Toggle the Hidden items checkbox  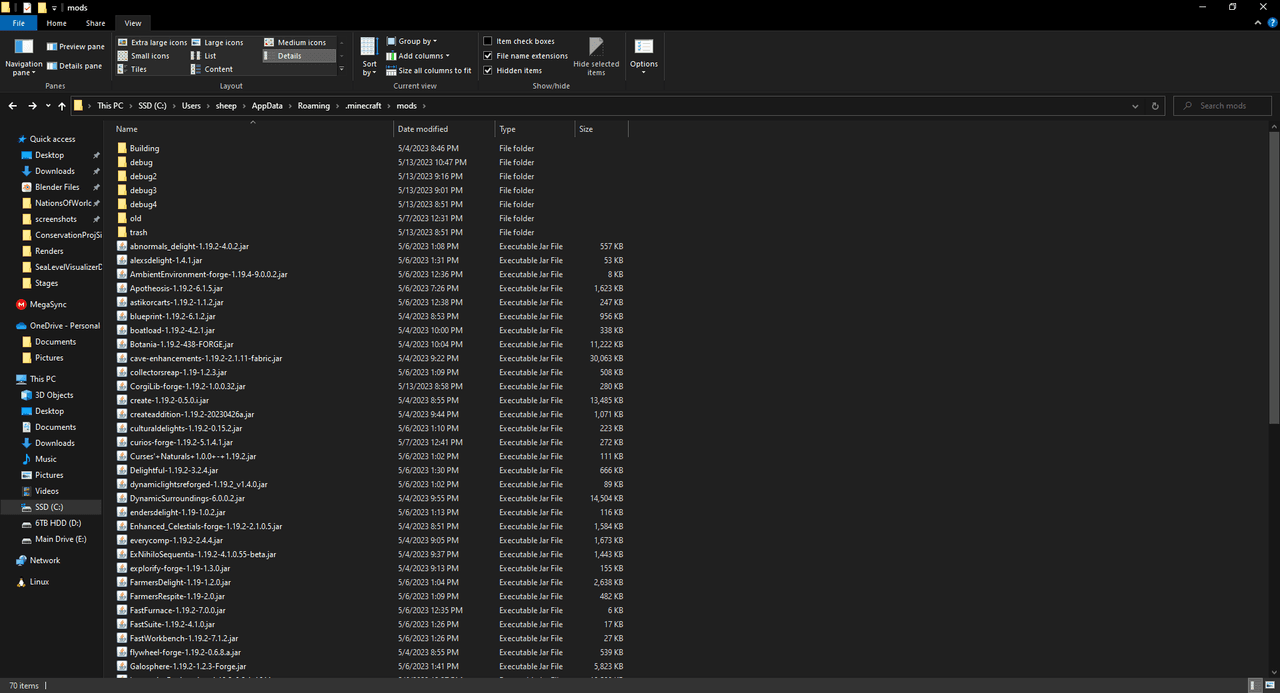(x=488, y=70)
